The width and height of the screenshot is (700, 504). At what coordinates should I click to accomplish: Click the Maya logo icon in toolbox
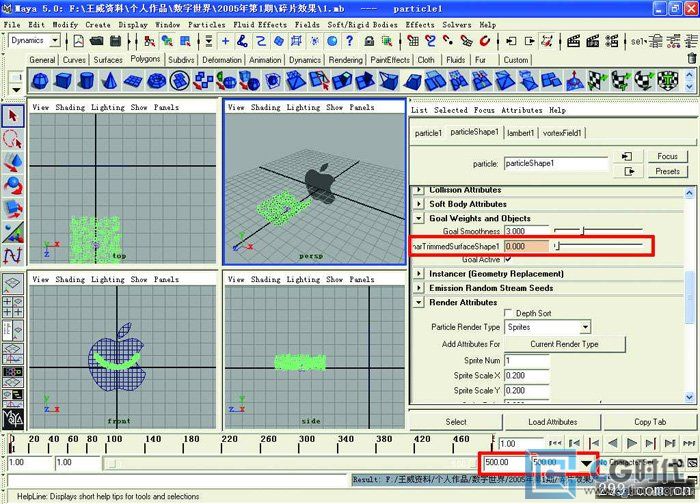pyautogui.click(x=13, y=419)
